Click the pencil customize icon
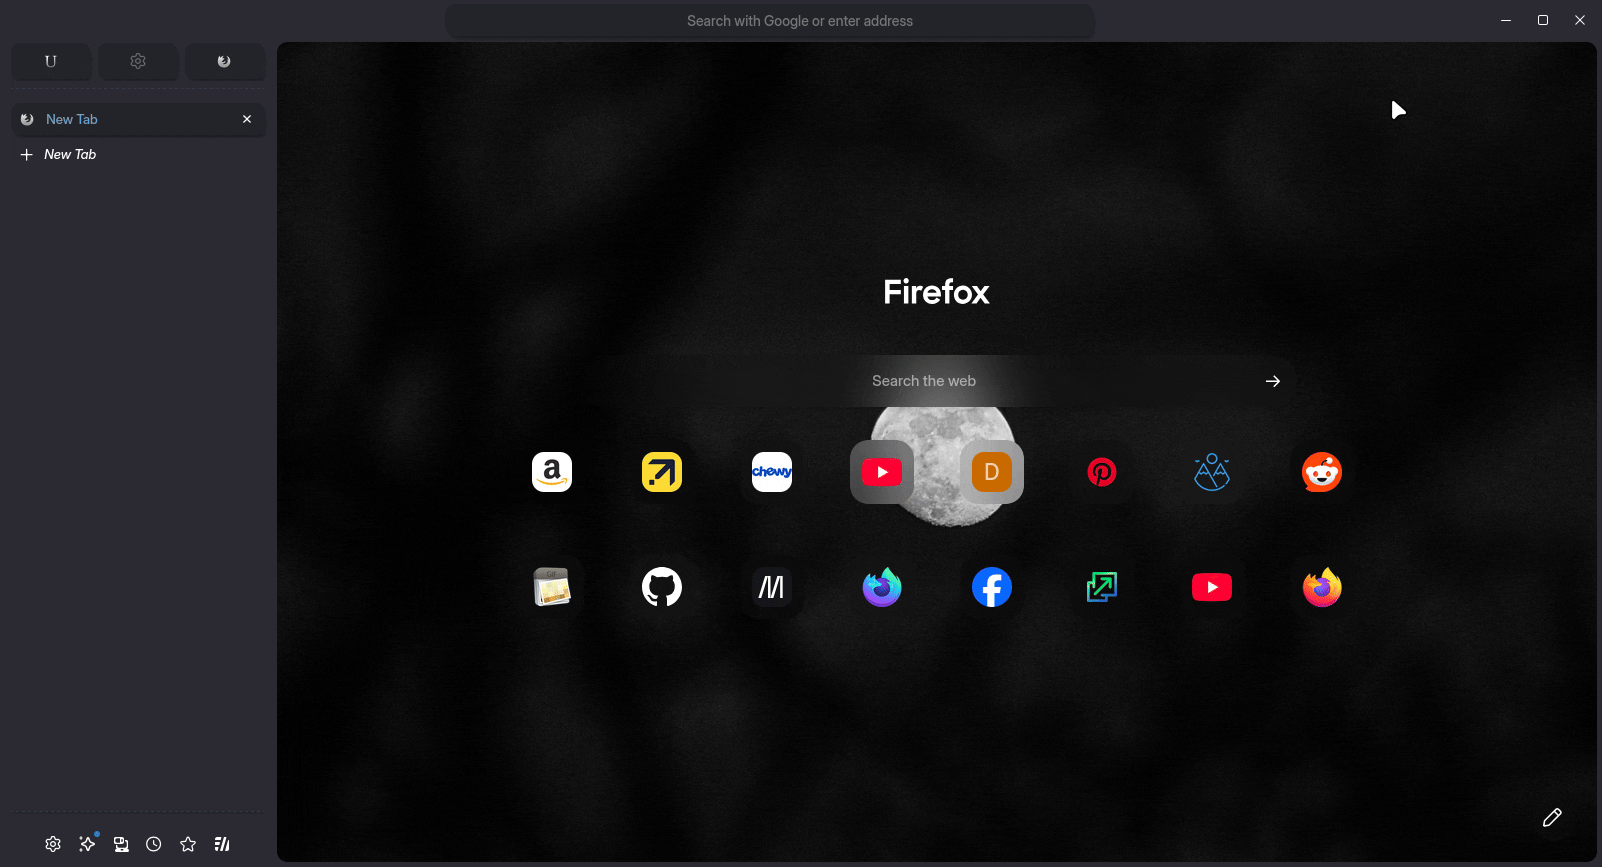 click(x=1552, y=818)
